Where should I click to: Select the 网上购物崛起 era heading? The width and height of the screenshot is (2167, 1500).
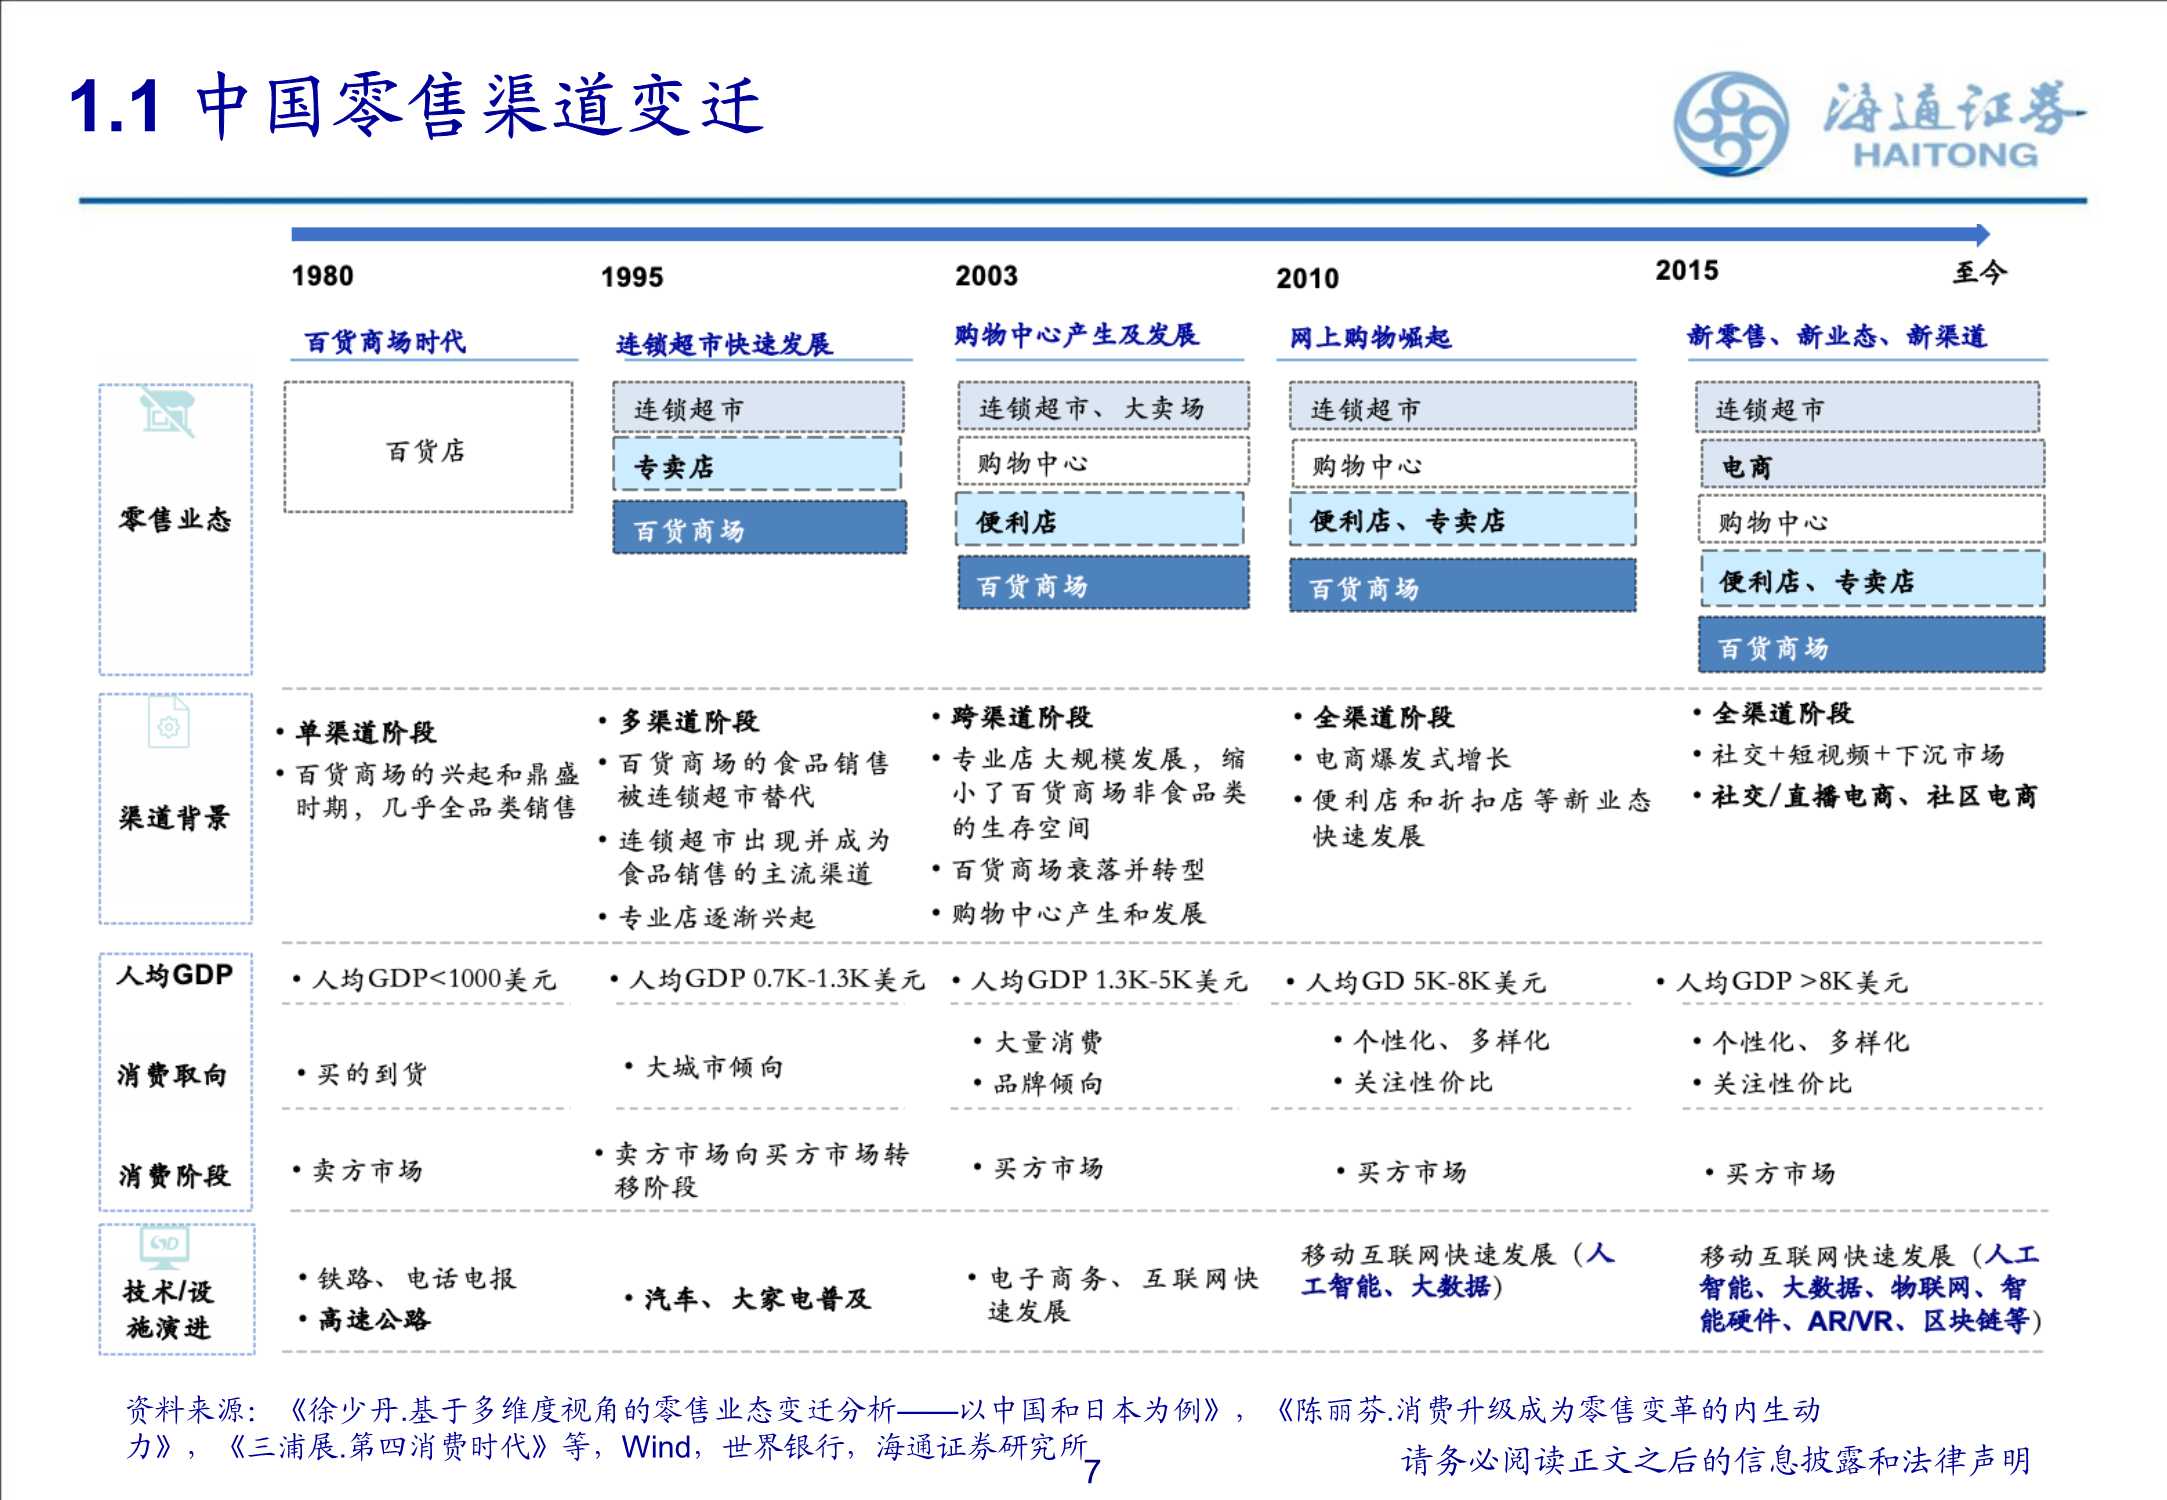pos(1370,337)
